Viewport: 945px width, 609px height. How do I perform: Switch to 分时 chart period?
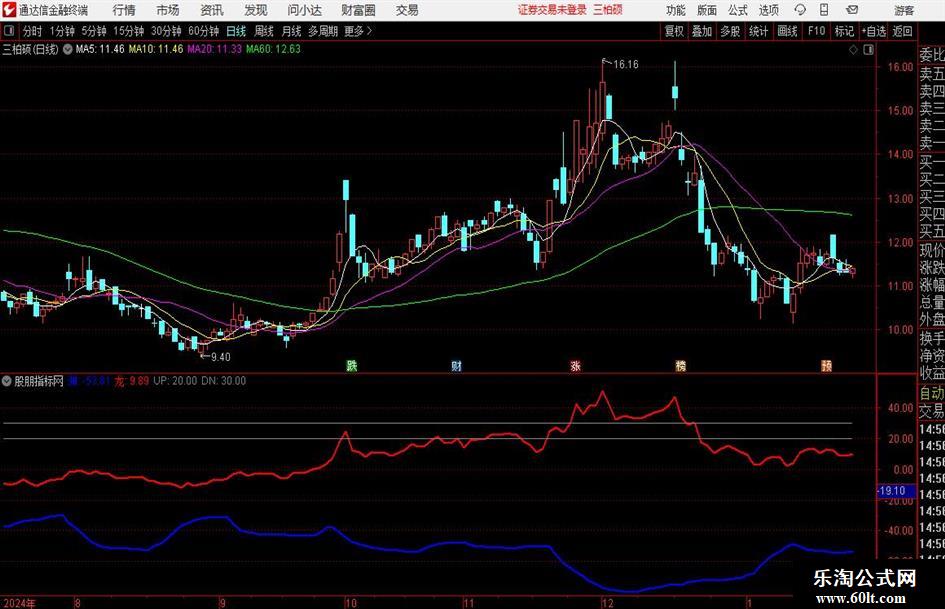click(33, 31)
